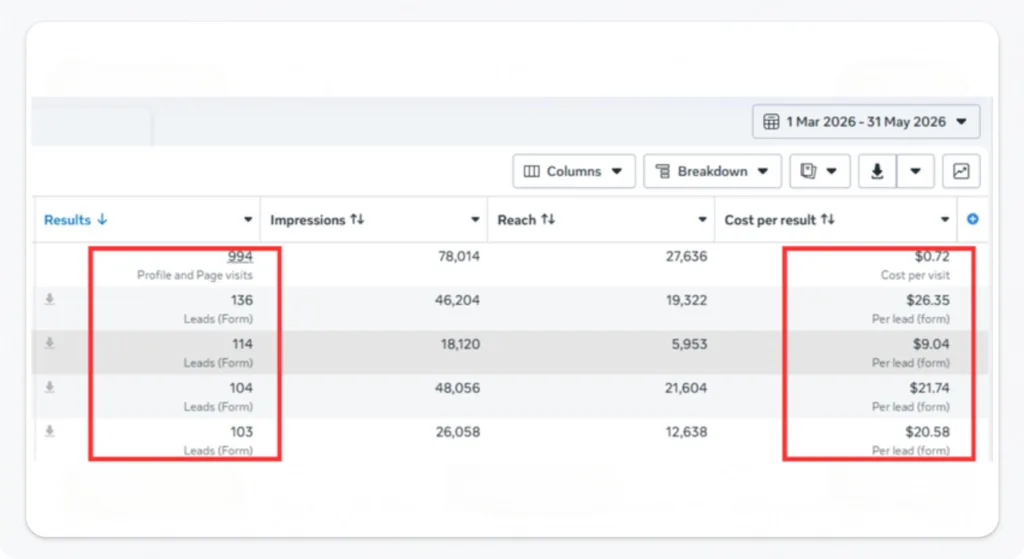Select the $20.58 per lead cell
1024x559 pixels.
(x=927, y=432)
